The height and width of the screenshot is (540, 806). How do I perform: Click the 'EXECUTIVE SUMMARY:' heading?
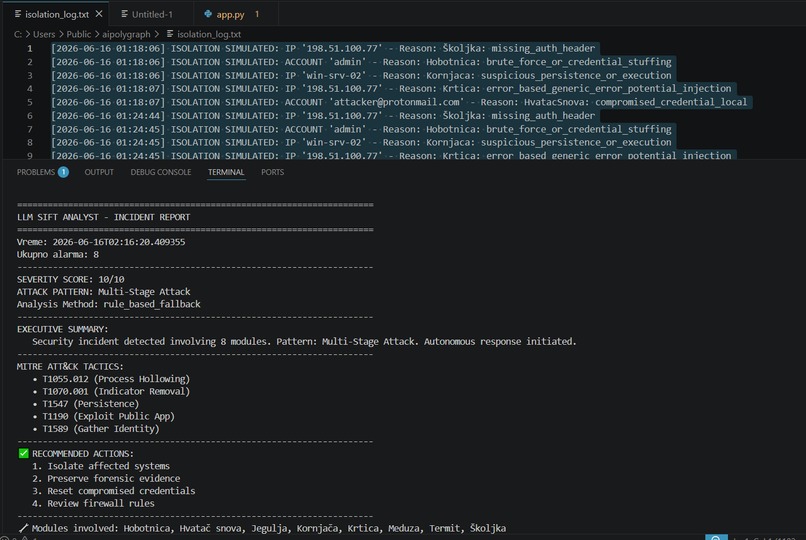(63, 329)
